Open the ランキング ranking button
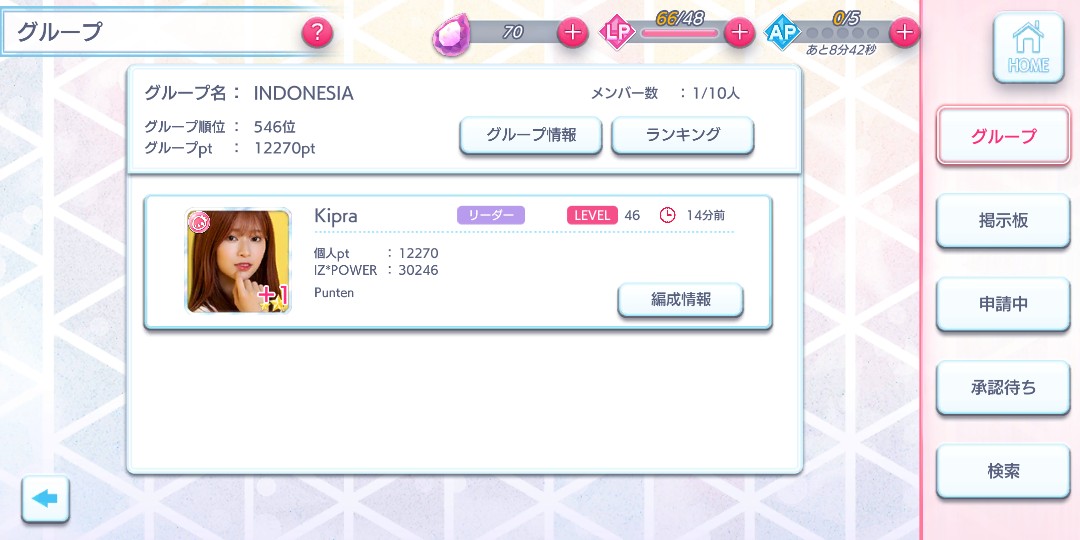Viewport: 1080px width, 540px height. (x=683, y=135)
